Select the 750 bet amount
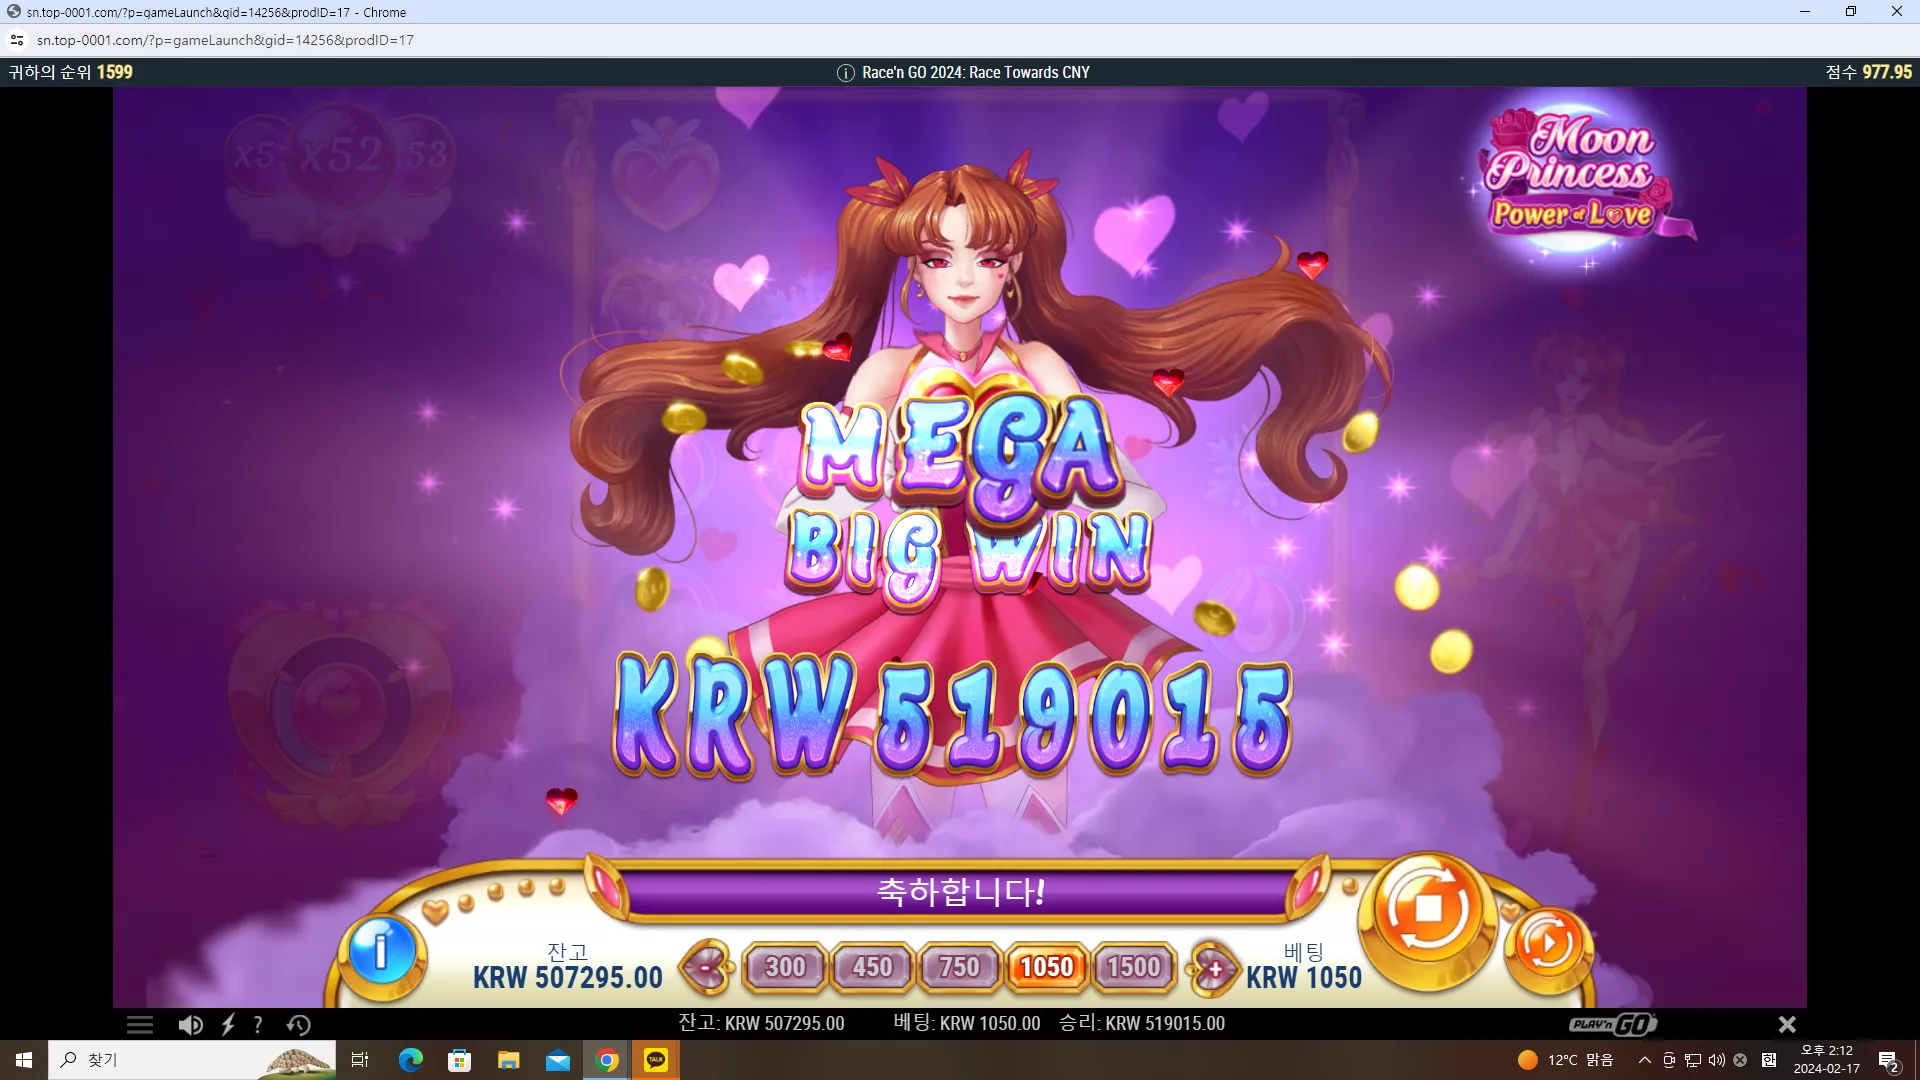The height and width of the screenshot is (1080, 1920). (959, 967)
